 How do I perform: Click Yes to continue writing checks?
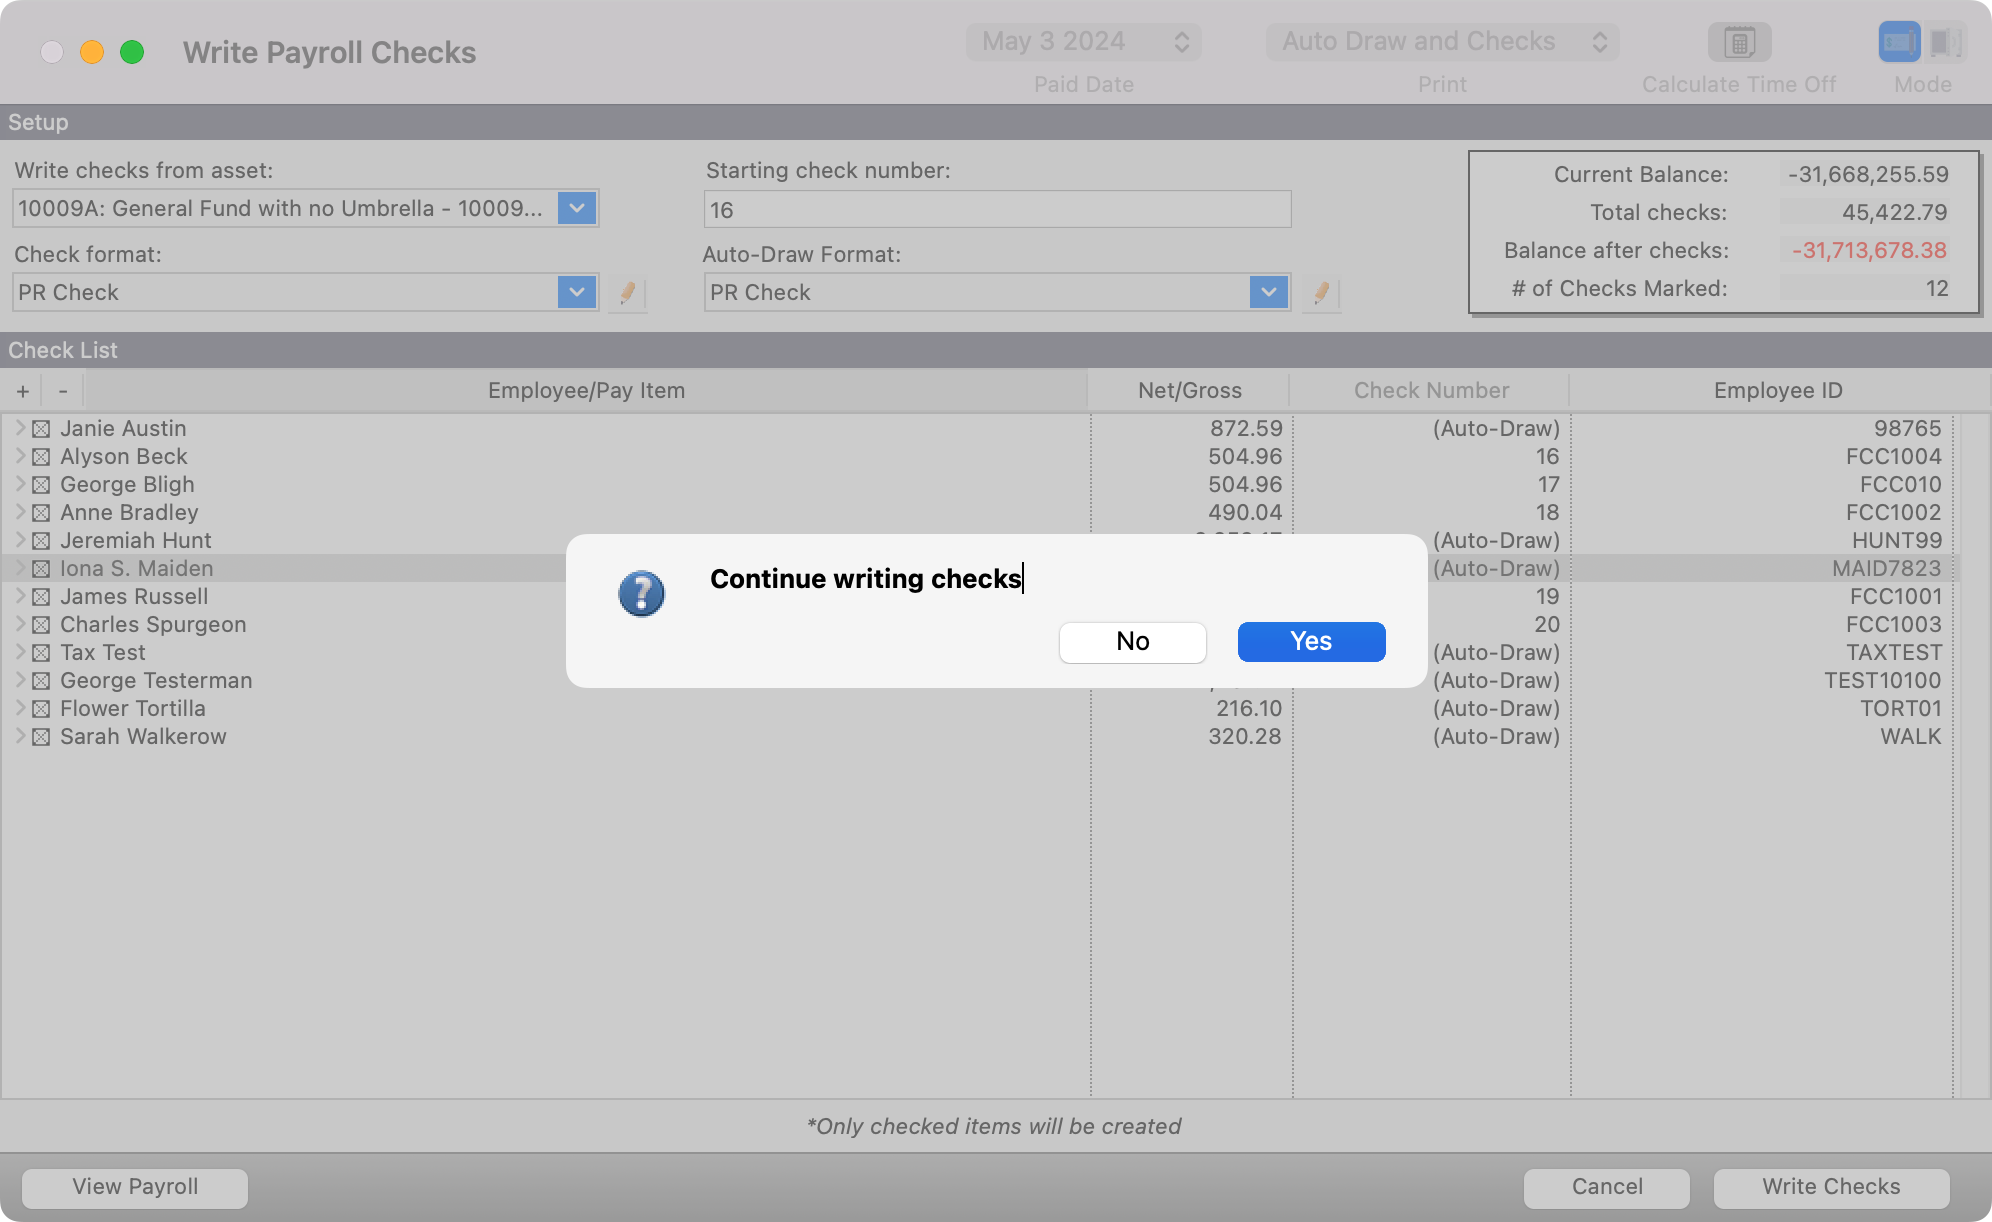1311,641
